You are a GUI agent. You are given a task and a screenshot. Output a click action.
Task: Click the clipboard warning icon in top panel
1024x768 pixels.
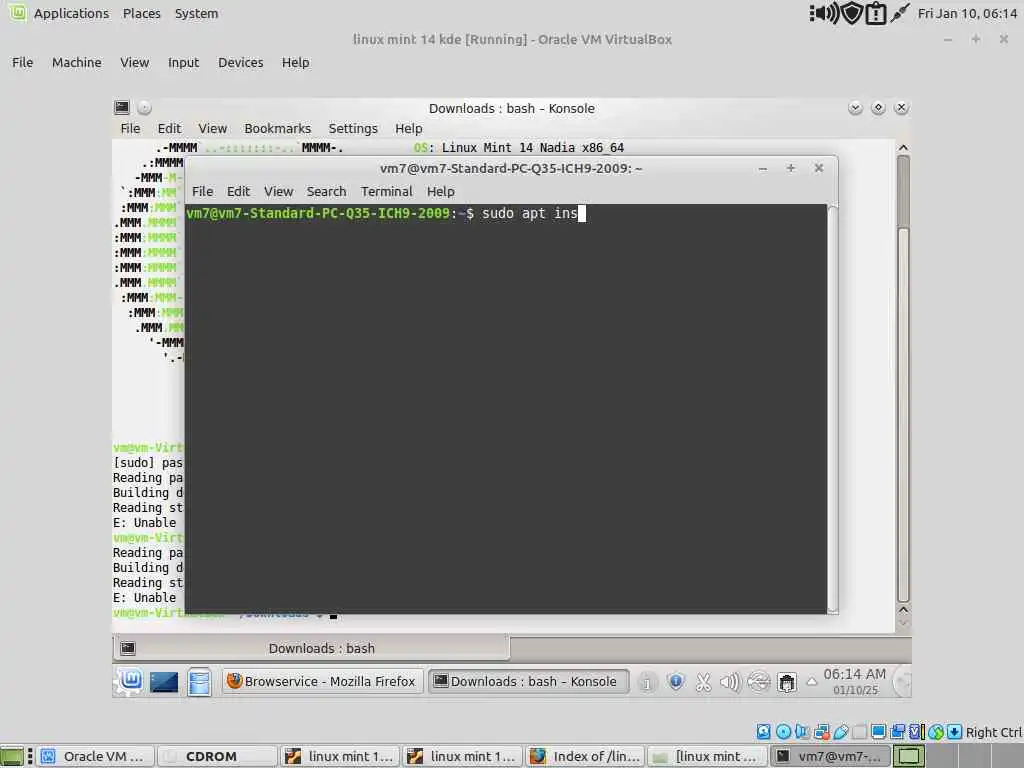coord(875,14)
